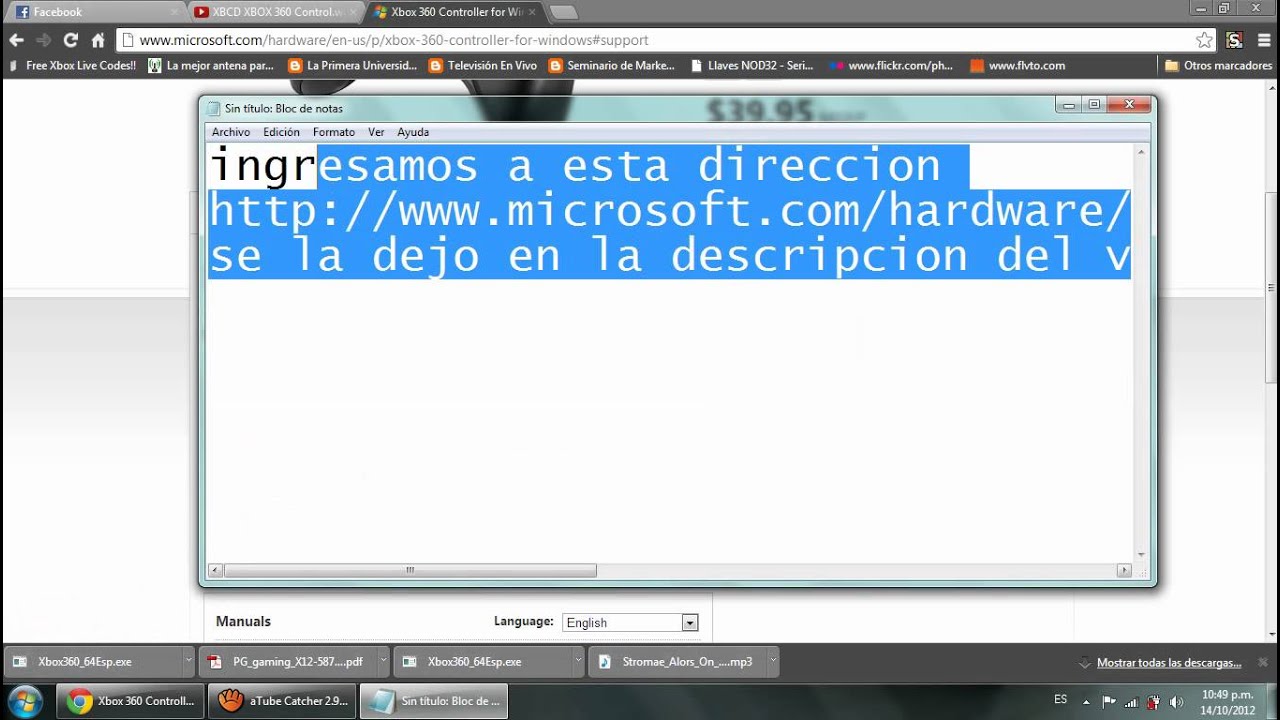The height and width of the screenshot is (720, 1280).
Task: Click the Chrome address bar URL
Action: (394, 40)
